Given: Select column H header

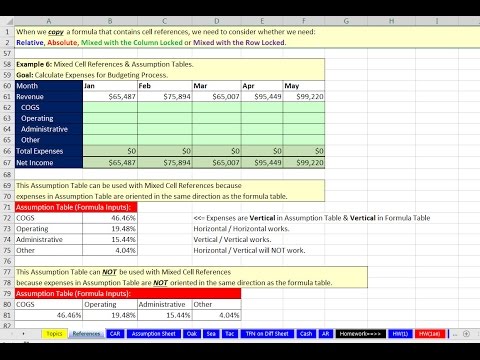Looking at the screenshot, I should click(x=391, y=21).
